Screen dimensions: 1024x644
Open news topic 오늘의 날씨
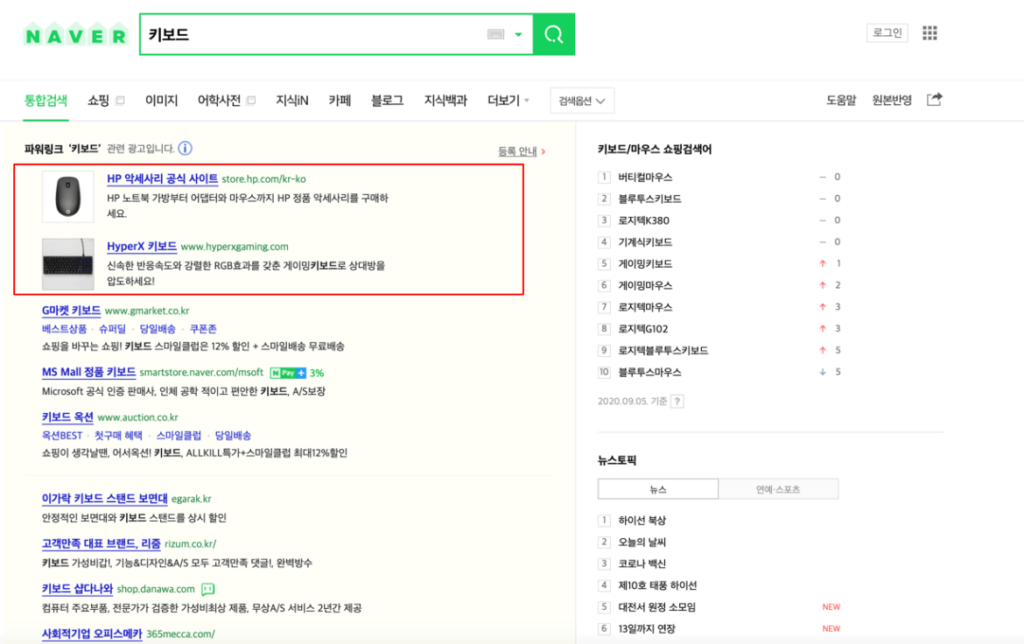pos(642,541)
